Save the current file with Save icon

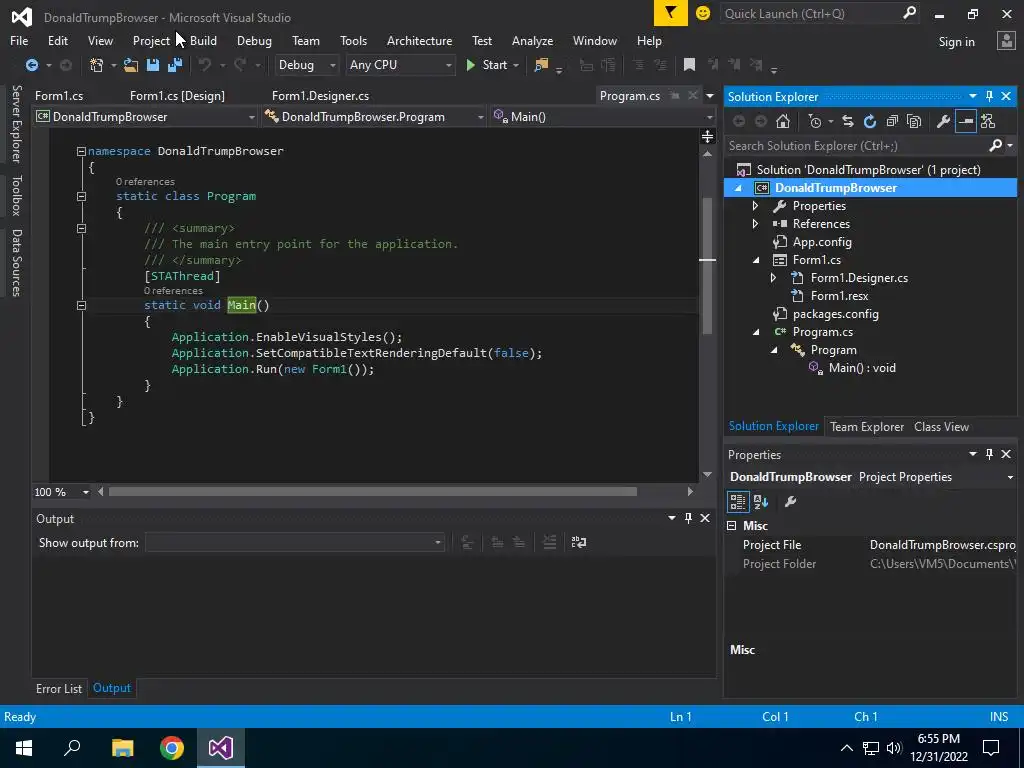(x=153, y=65)
